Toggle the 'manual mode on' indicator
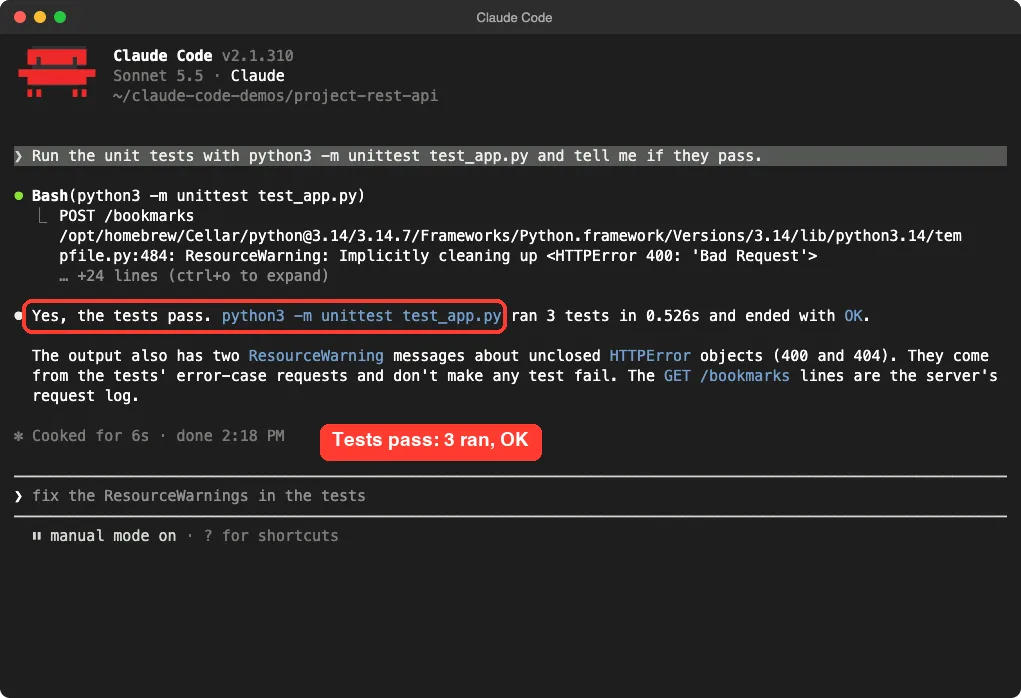 pyautogui.click(x=113, y=536)
